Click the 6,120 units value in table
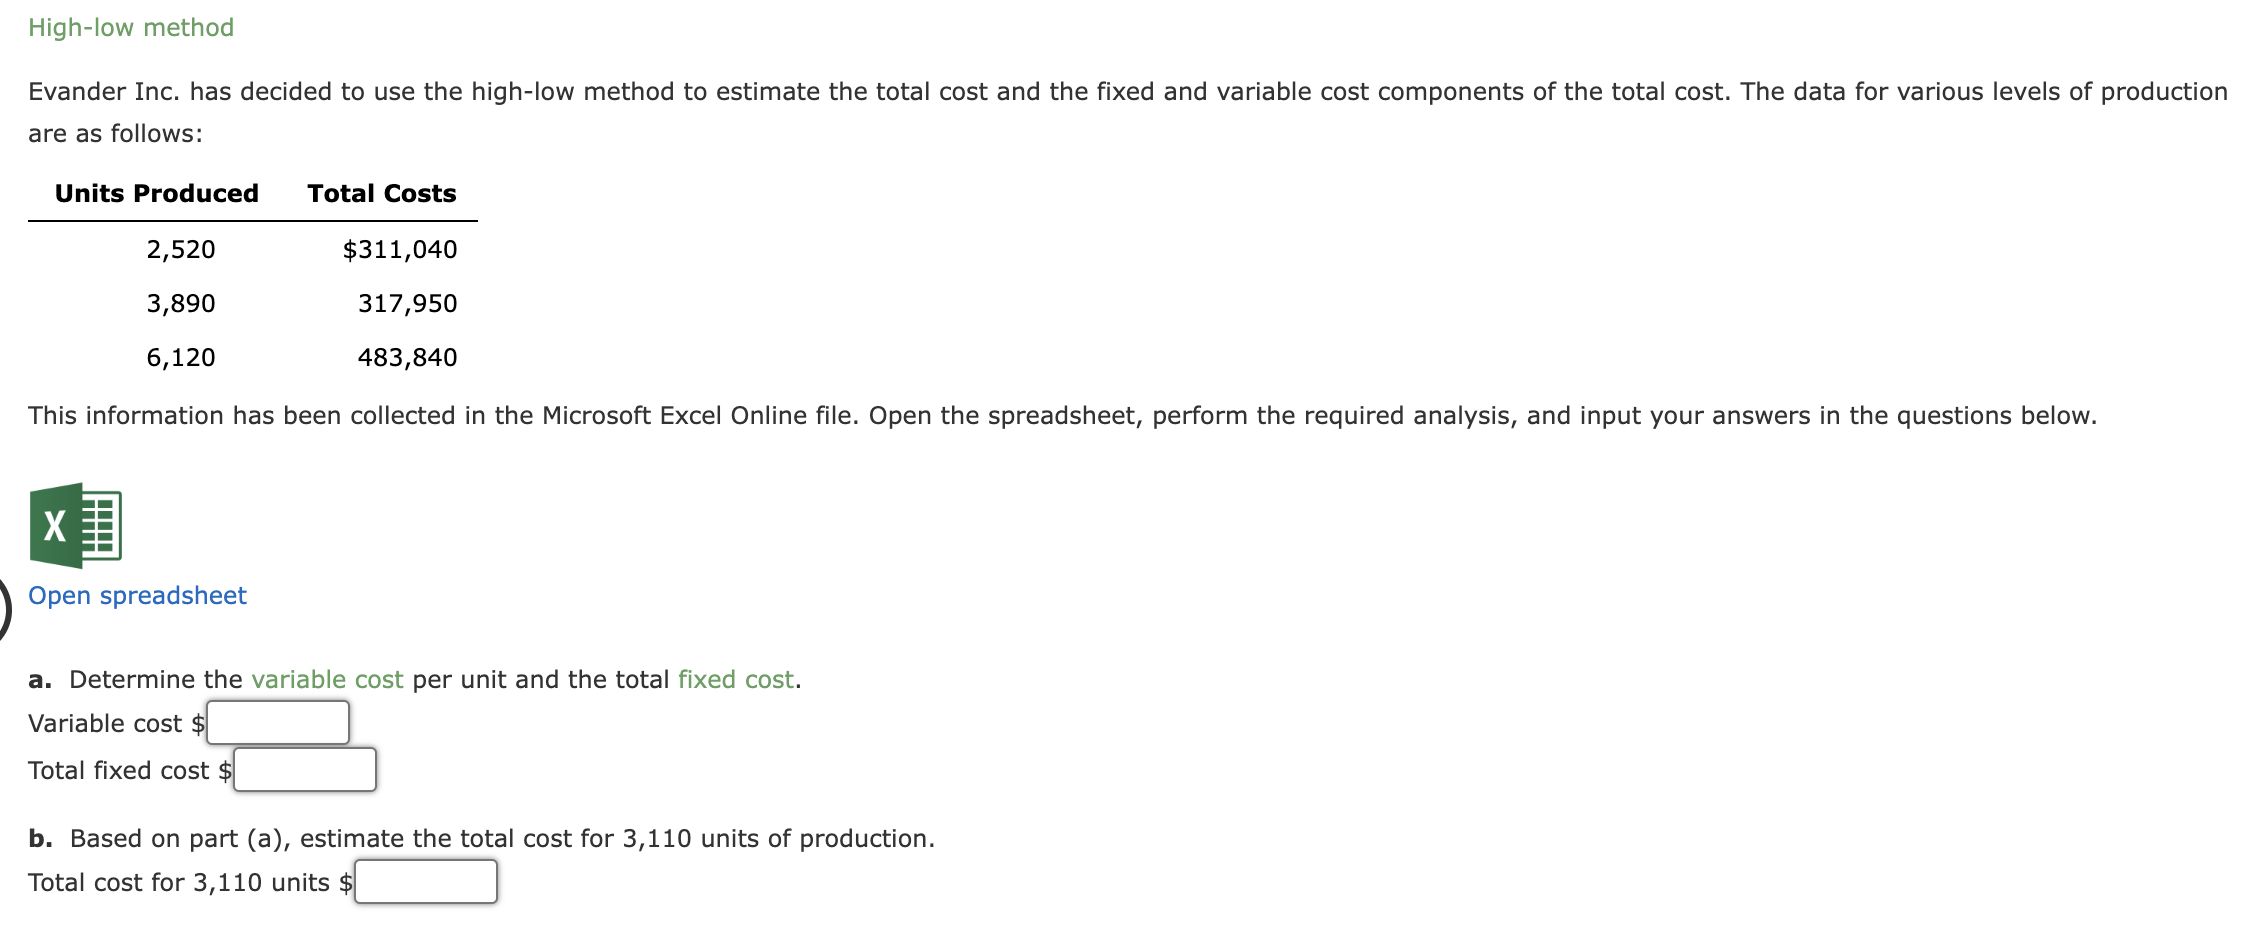 coord(182,356)
